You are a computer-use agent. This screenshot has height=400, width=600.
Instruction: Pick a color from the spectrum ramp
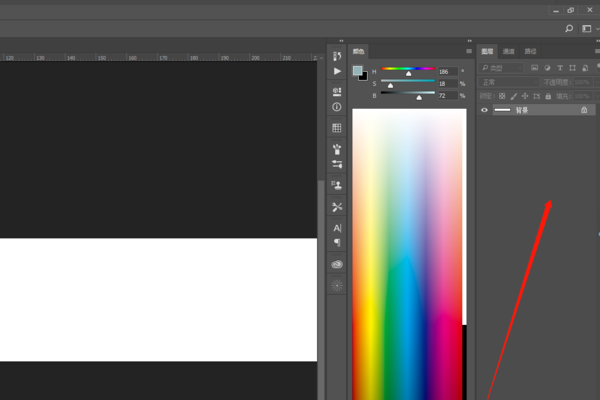click(x=407, y=254)
